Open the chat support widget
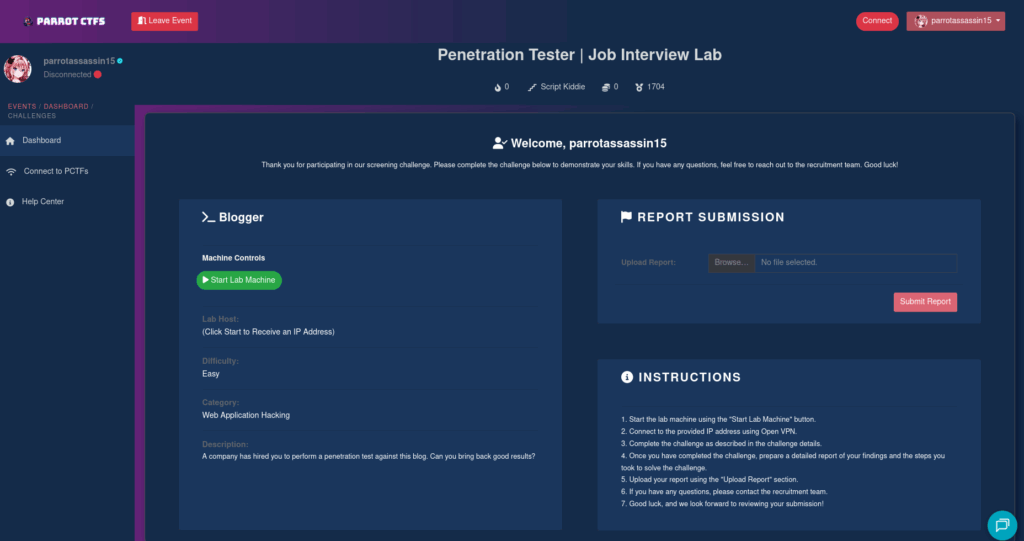1024x541 pixels. click(1001, 524)
